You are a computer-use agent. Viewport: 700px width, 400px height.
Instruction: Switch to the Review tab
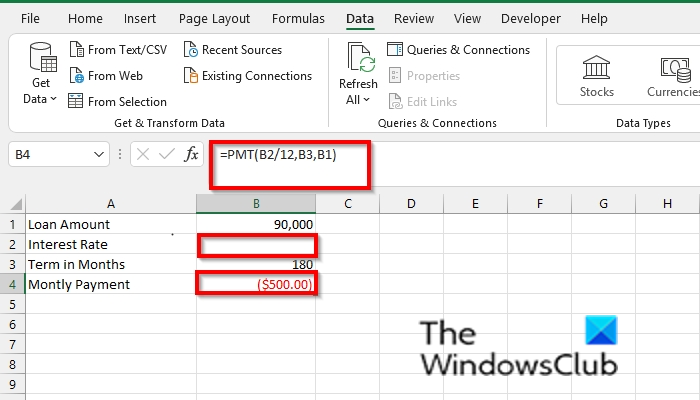click(414, 19)
